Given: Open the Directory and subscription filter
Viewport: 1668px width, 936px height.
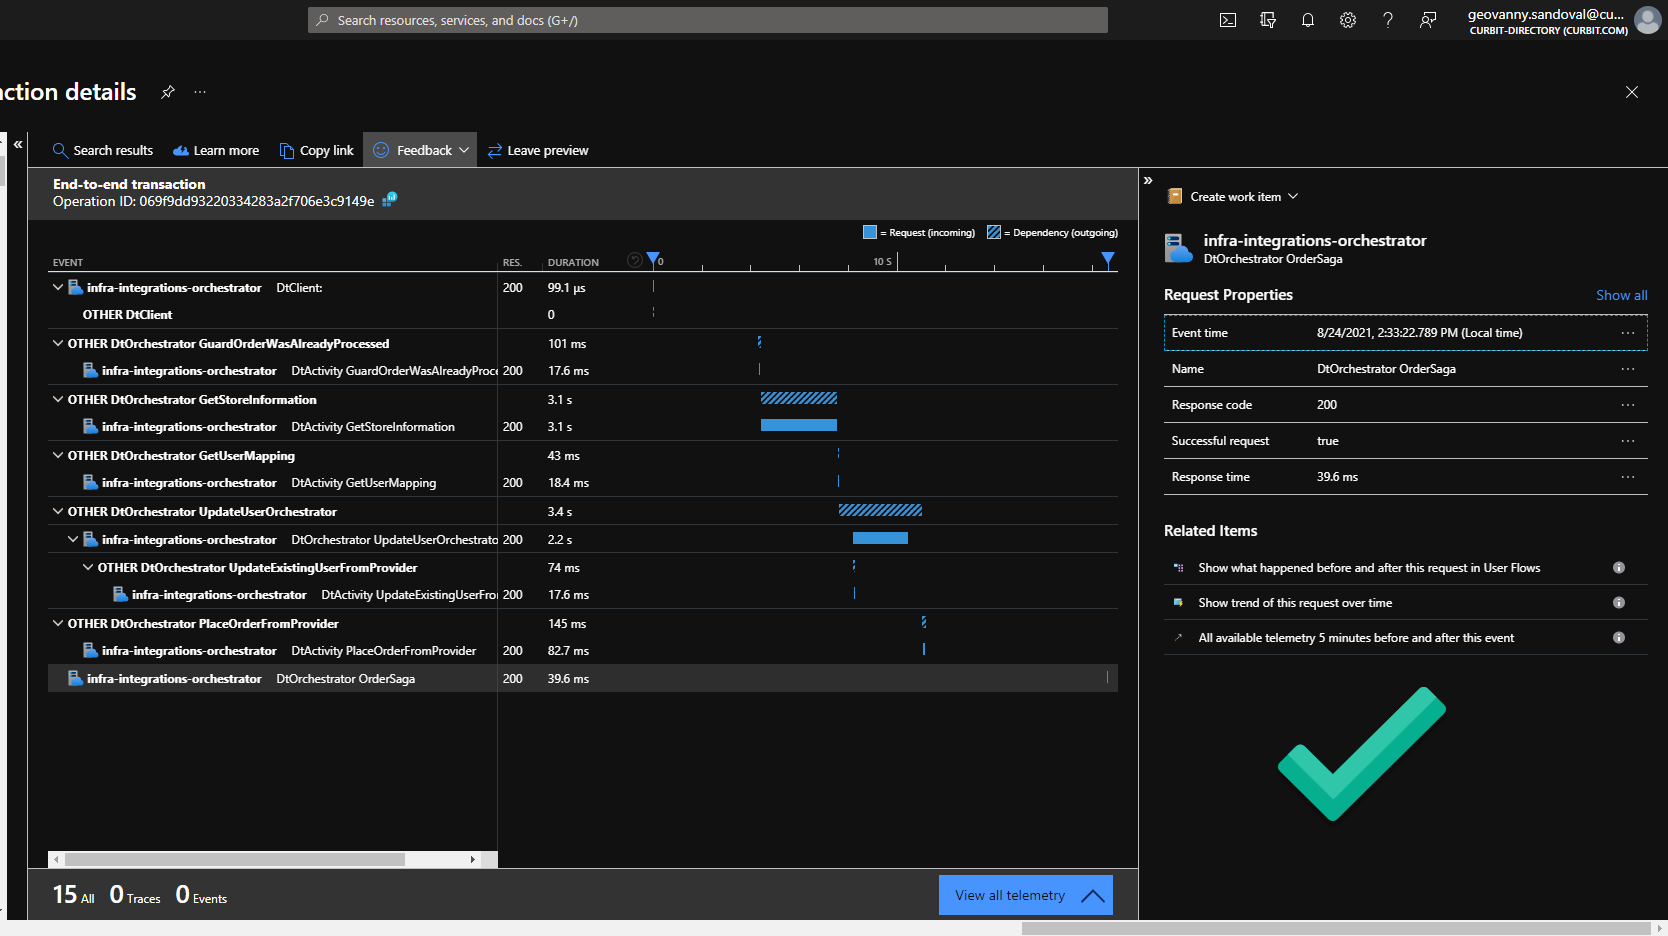Looking at the screenshot, I should 1267,19.
